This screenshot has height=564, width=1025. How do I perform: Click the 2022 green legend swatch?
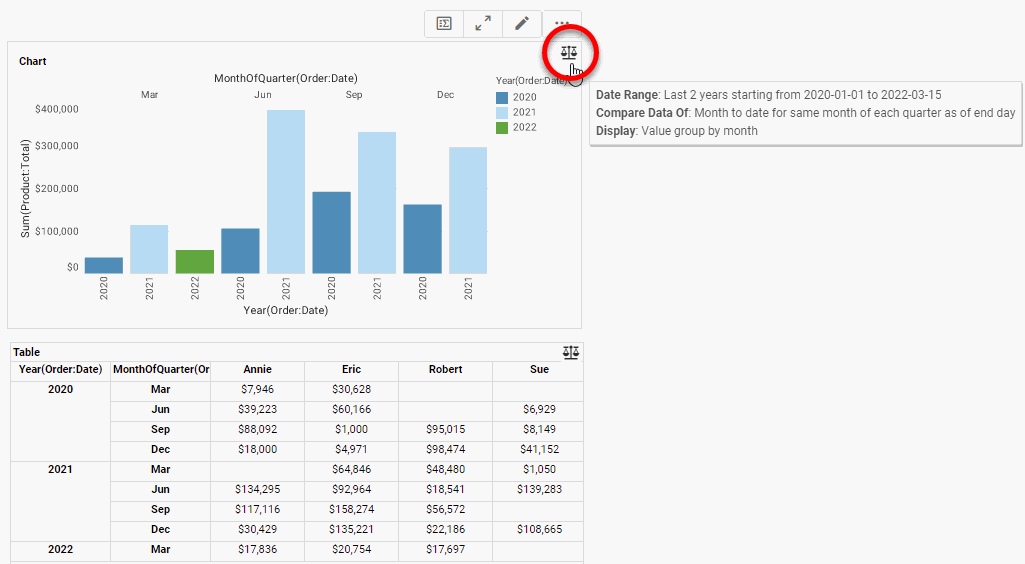point(502,128)
